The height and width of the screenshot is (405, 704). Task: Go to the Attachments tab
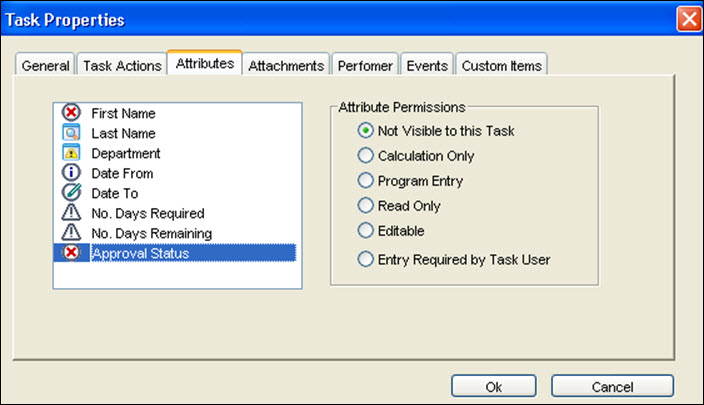pyautogui.click(x=286, y=66)
